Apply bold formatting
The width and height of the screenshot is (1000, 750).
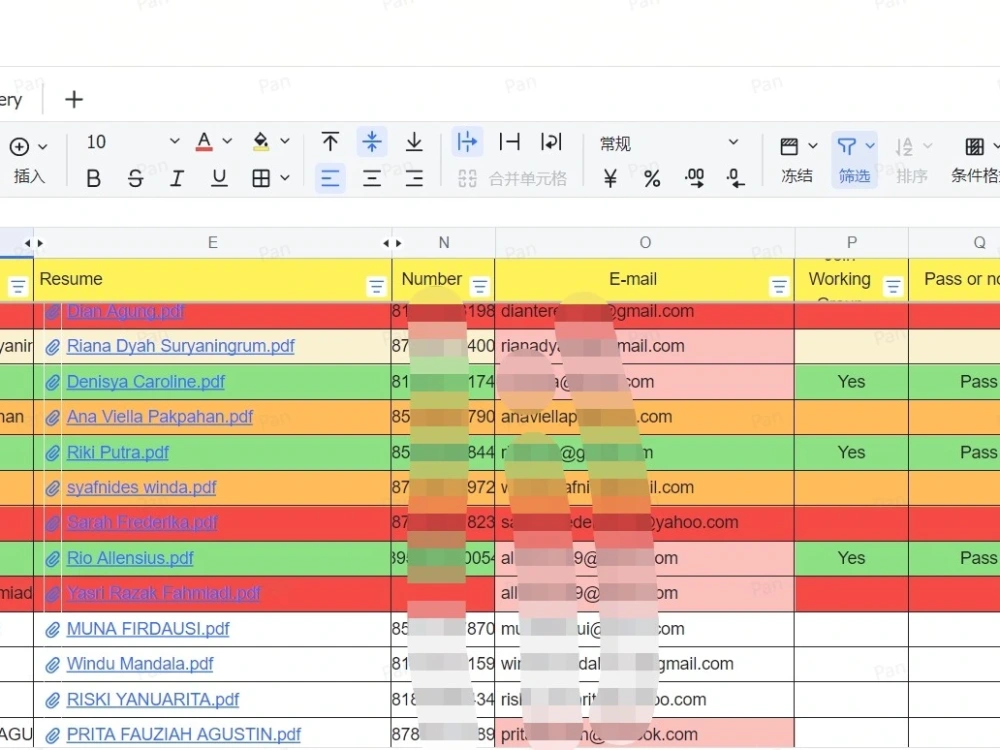[93, 179]
